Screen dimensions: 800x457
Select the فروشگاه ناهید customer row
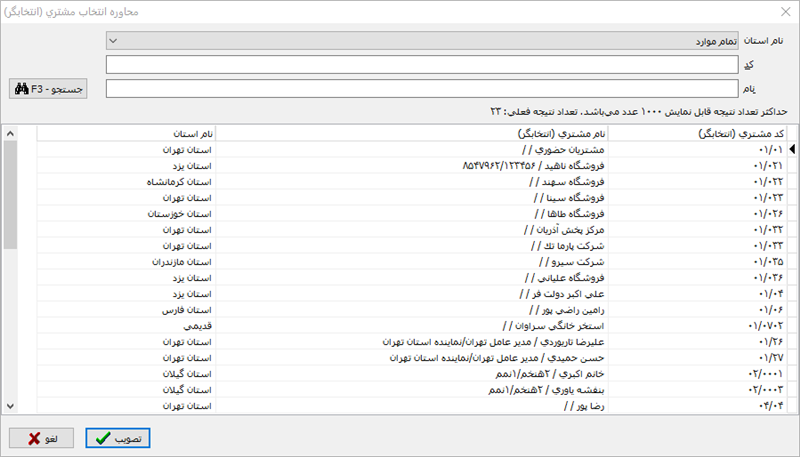tap(412, 165)
